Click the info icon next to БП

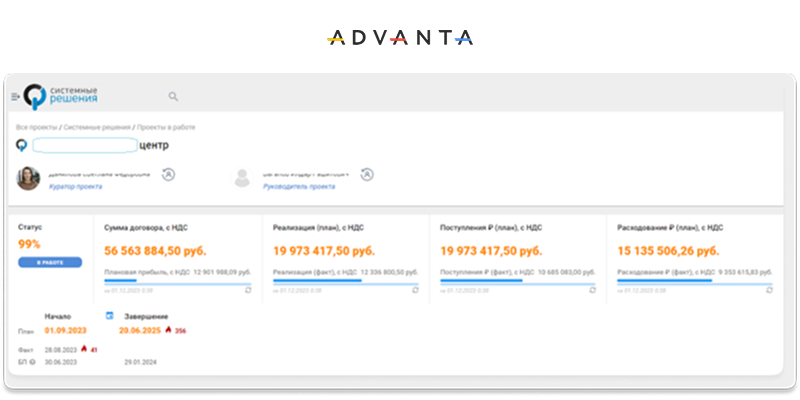(33, 361)
